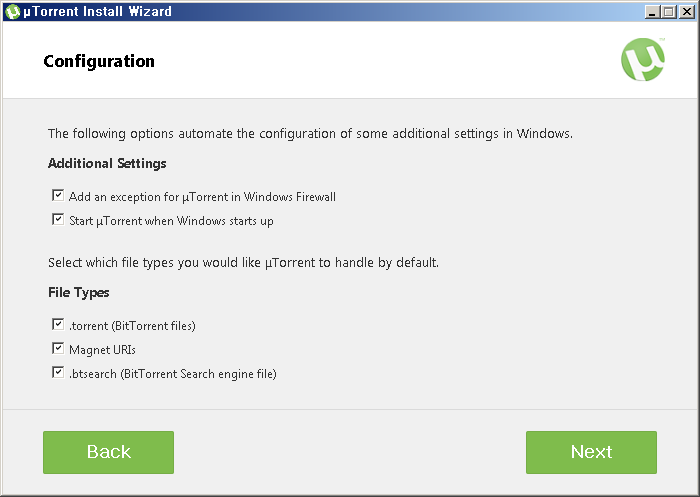Disable .btsearch search engine file association
The image size is (700, 497).
(x=58, y=372)
